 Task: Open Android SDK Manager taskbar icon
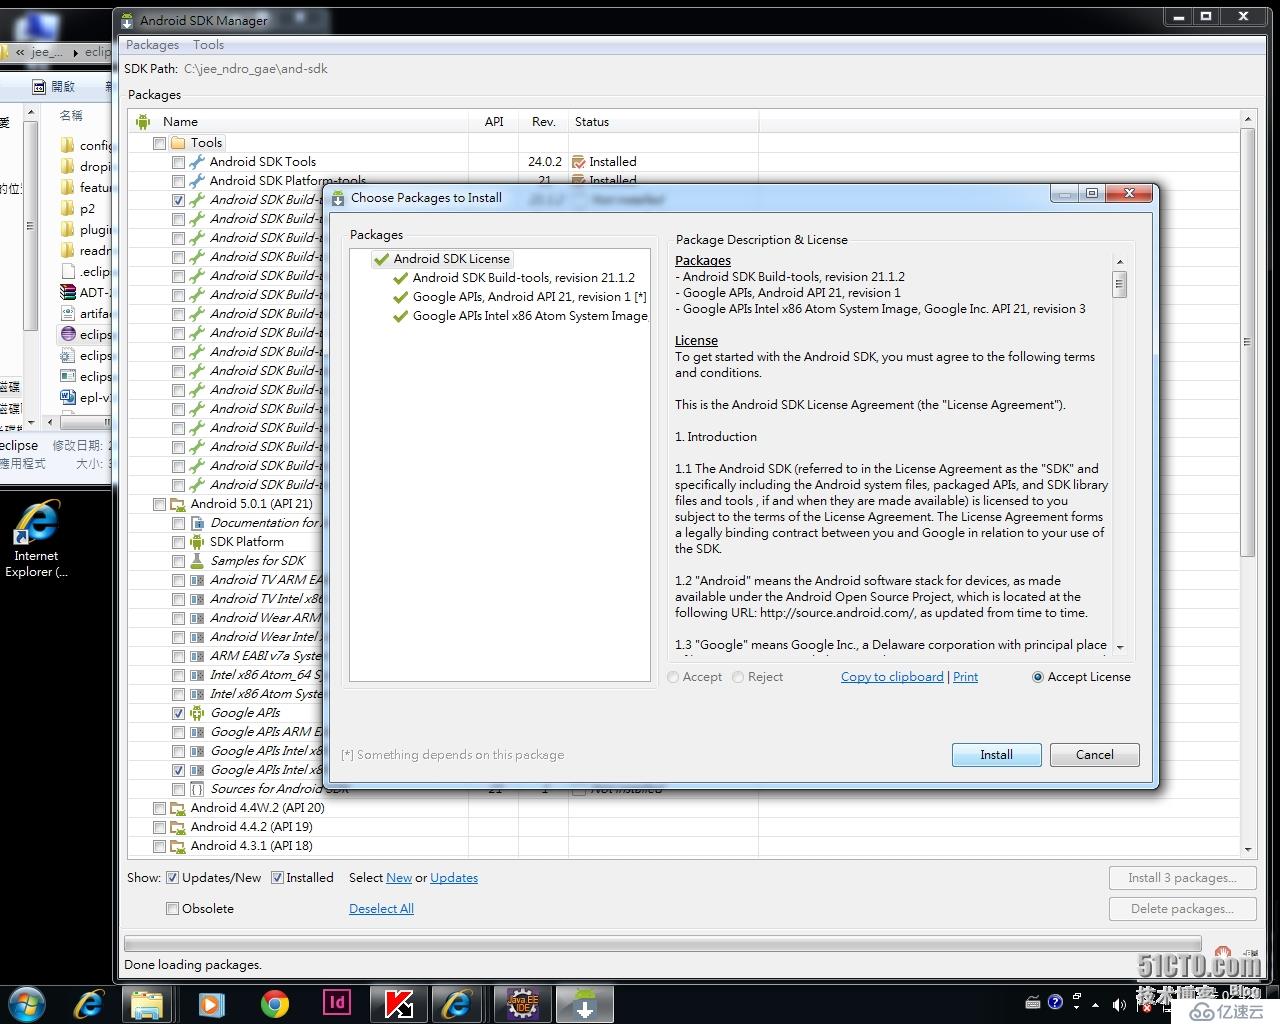[x=585, y=1004]
